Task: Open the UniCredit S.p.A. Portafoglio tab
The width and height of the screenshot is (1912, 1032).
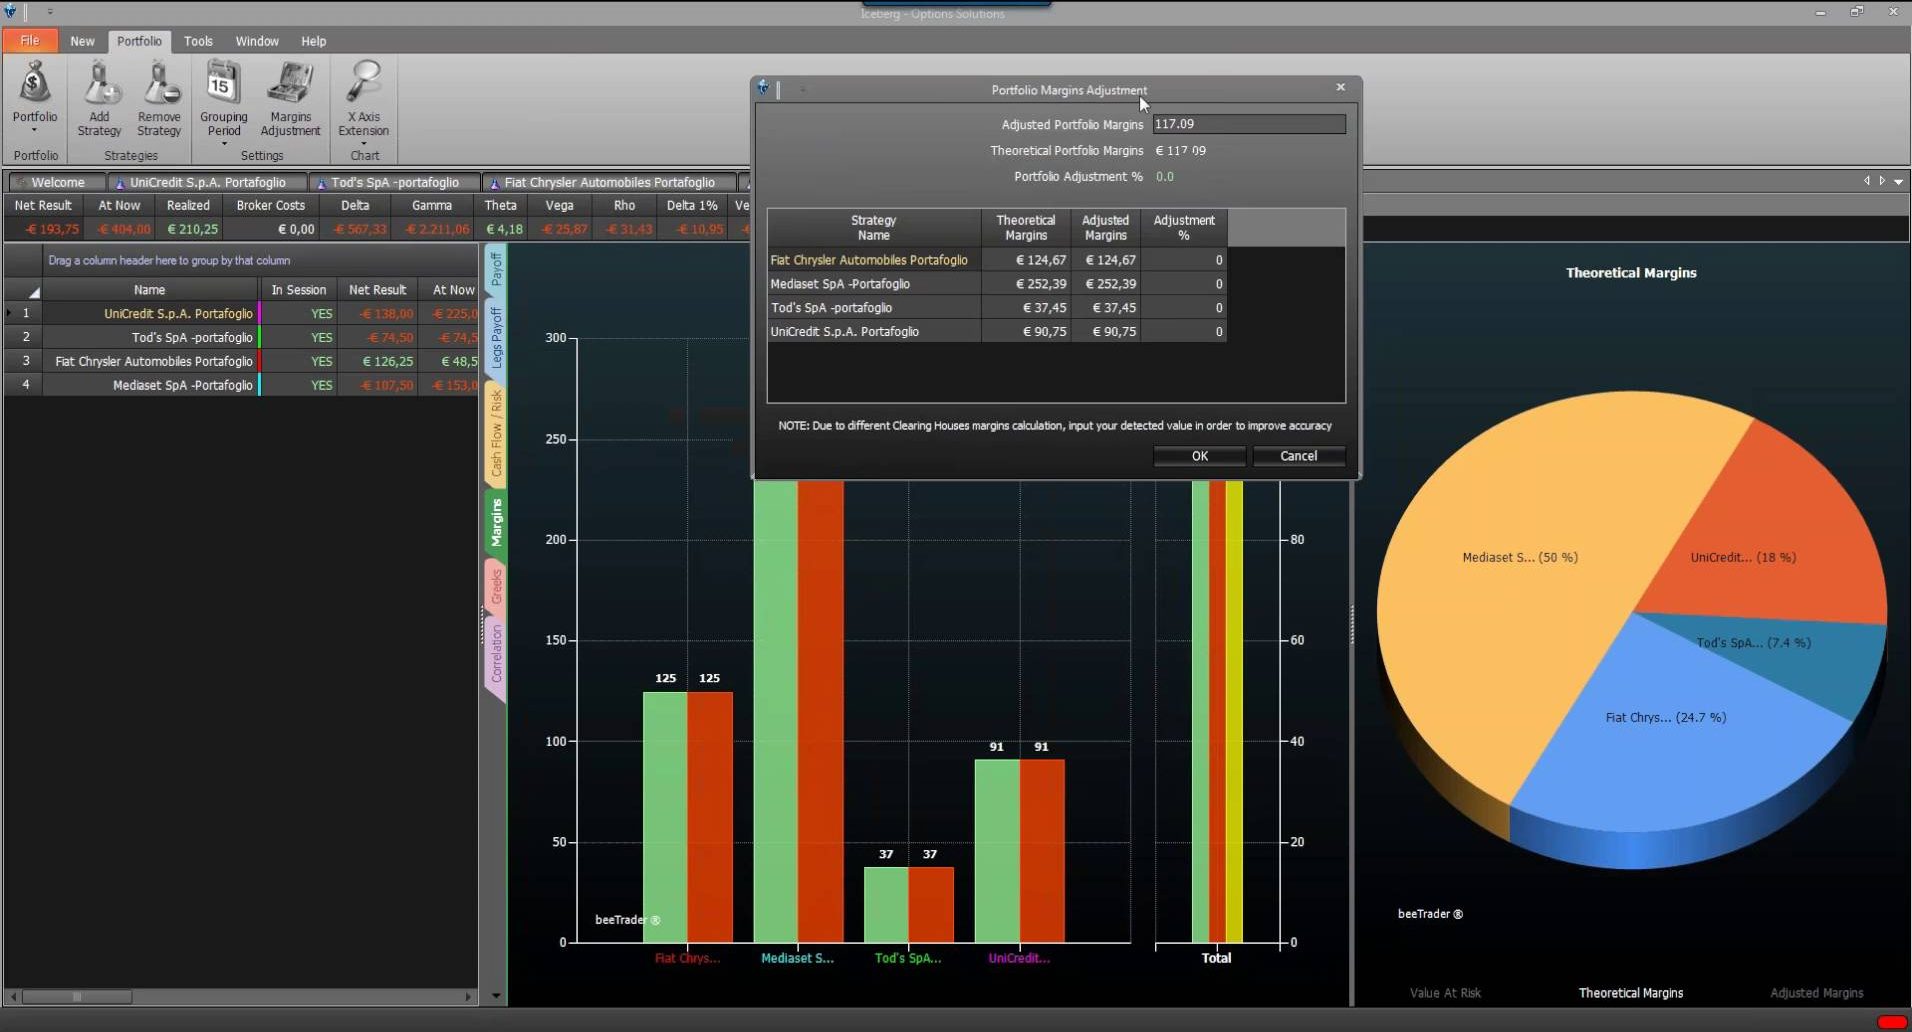Action: click(x=207, y=182)
